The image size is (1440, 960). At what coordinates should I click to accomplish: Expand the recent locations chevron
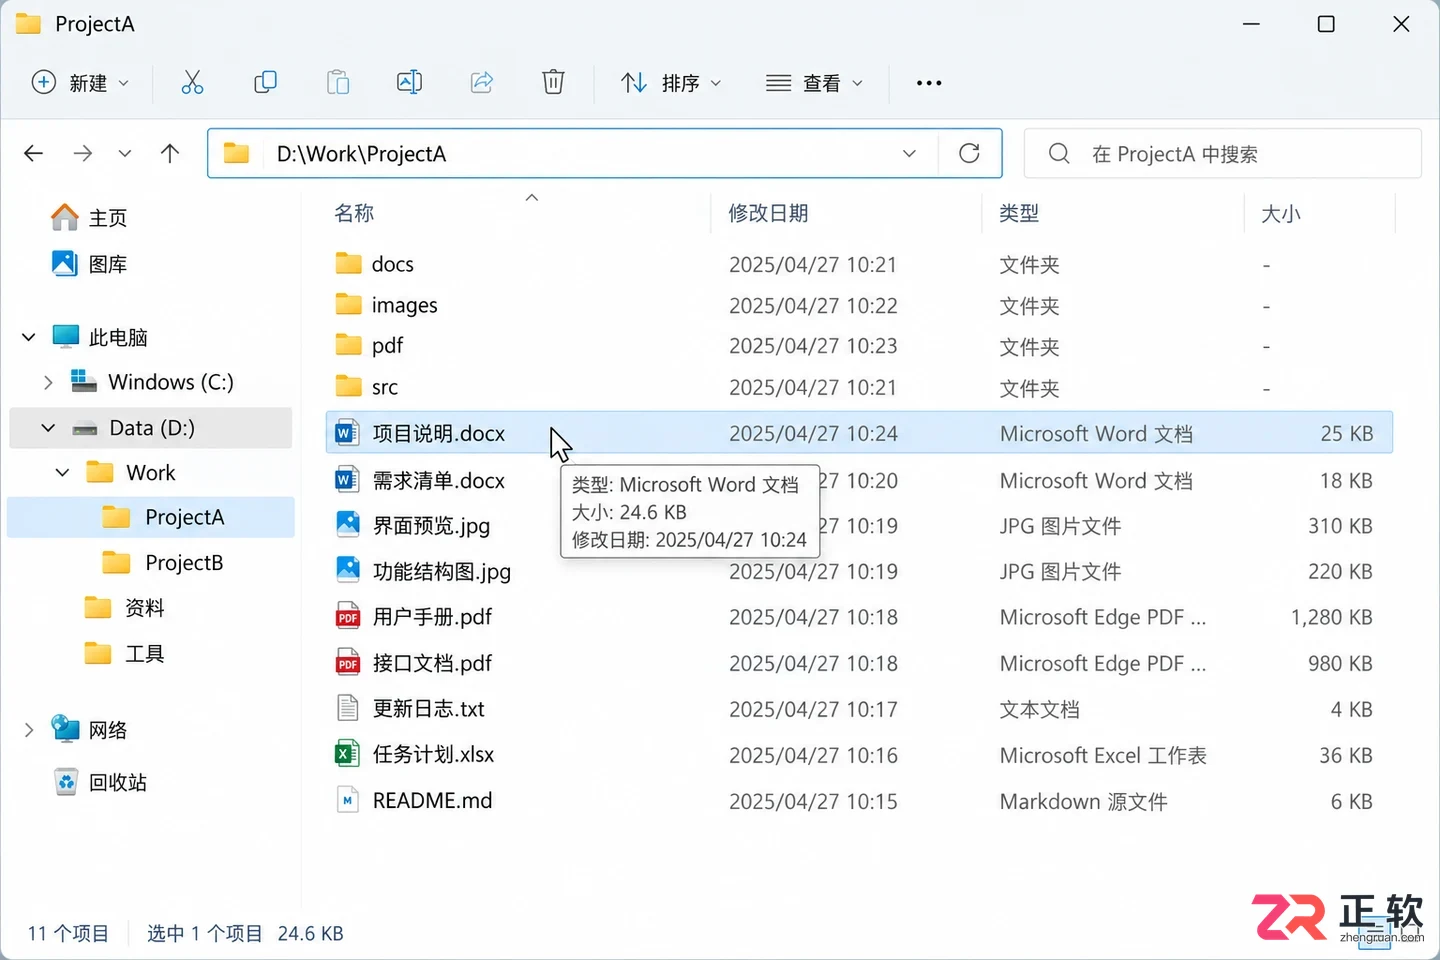tap(124, 153)
